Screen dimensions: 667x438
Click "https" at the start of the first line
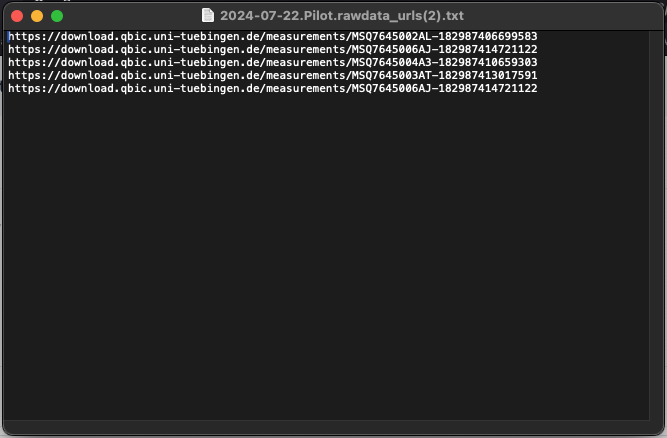[23, 37]
